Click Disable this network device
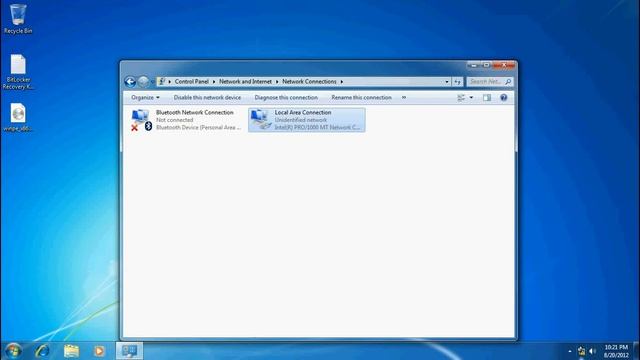Image resolution: width=640 pixels, height=360 pixels. pyautogui.click(x=207, y=98)
